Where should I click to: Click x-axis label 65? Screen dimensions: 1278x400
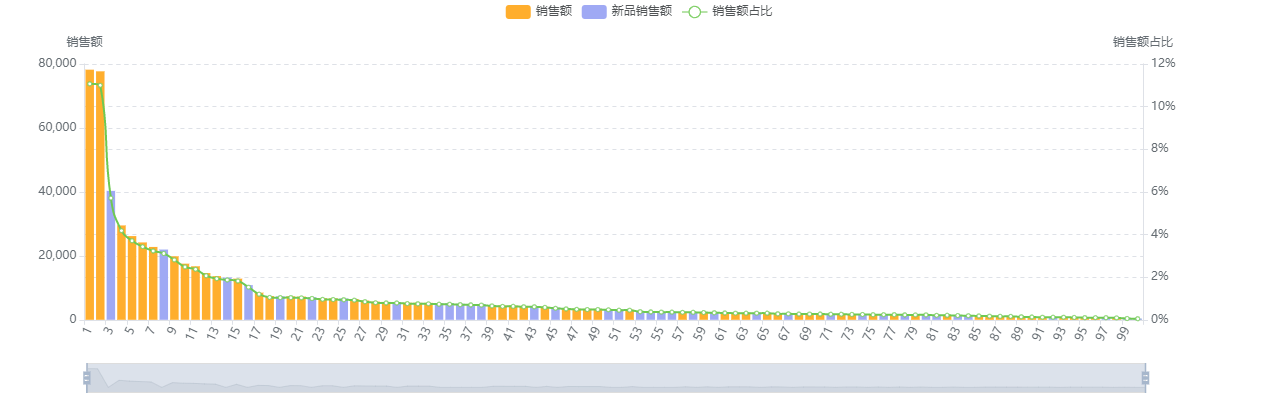(x=762, y=332)
